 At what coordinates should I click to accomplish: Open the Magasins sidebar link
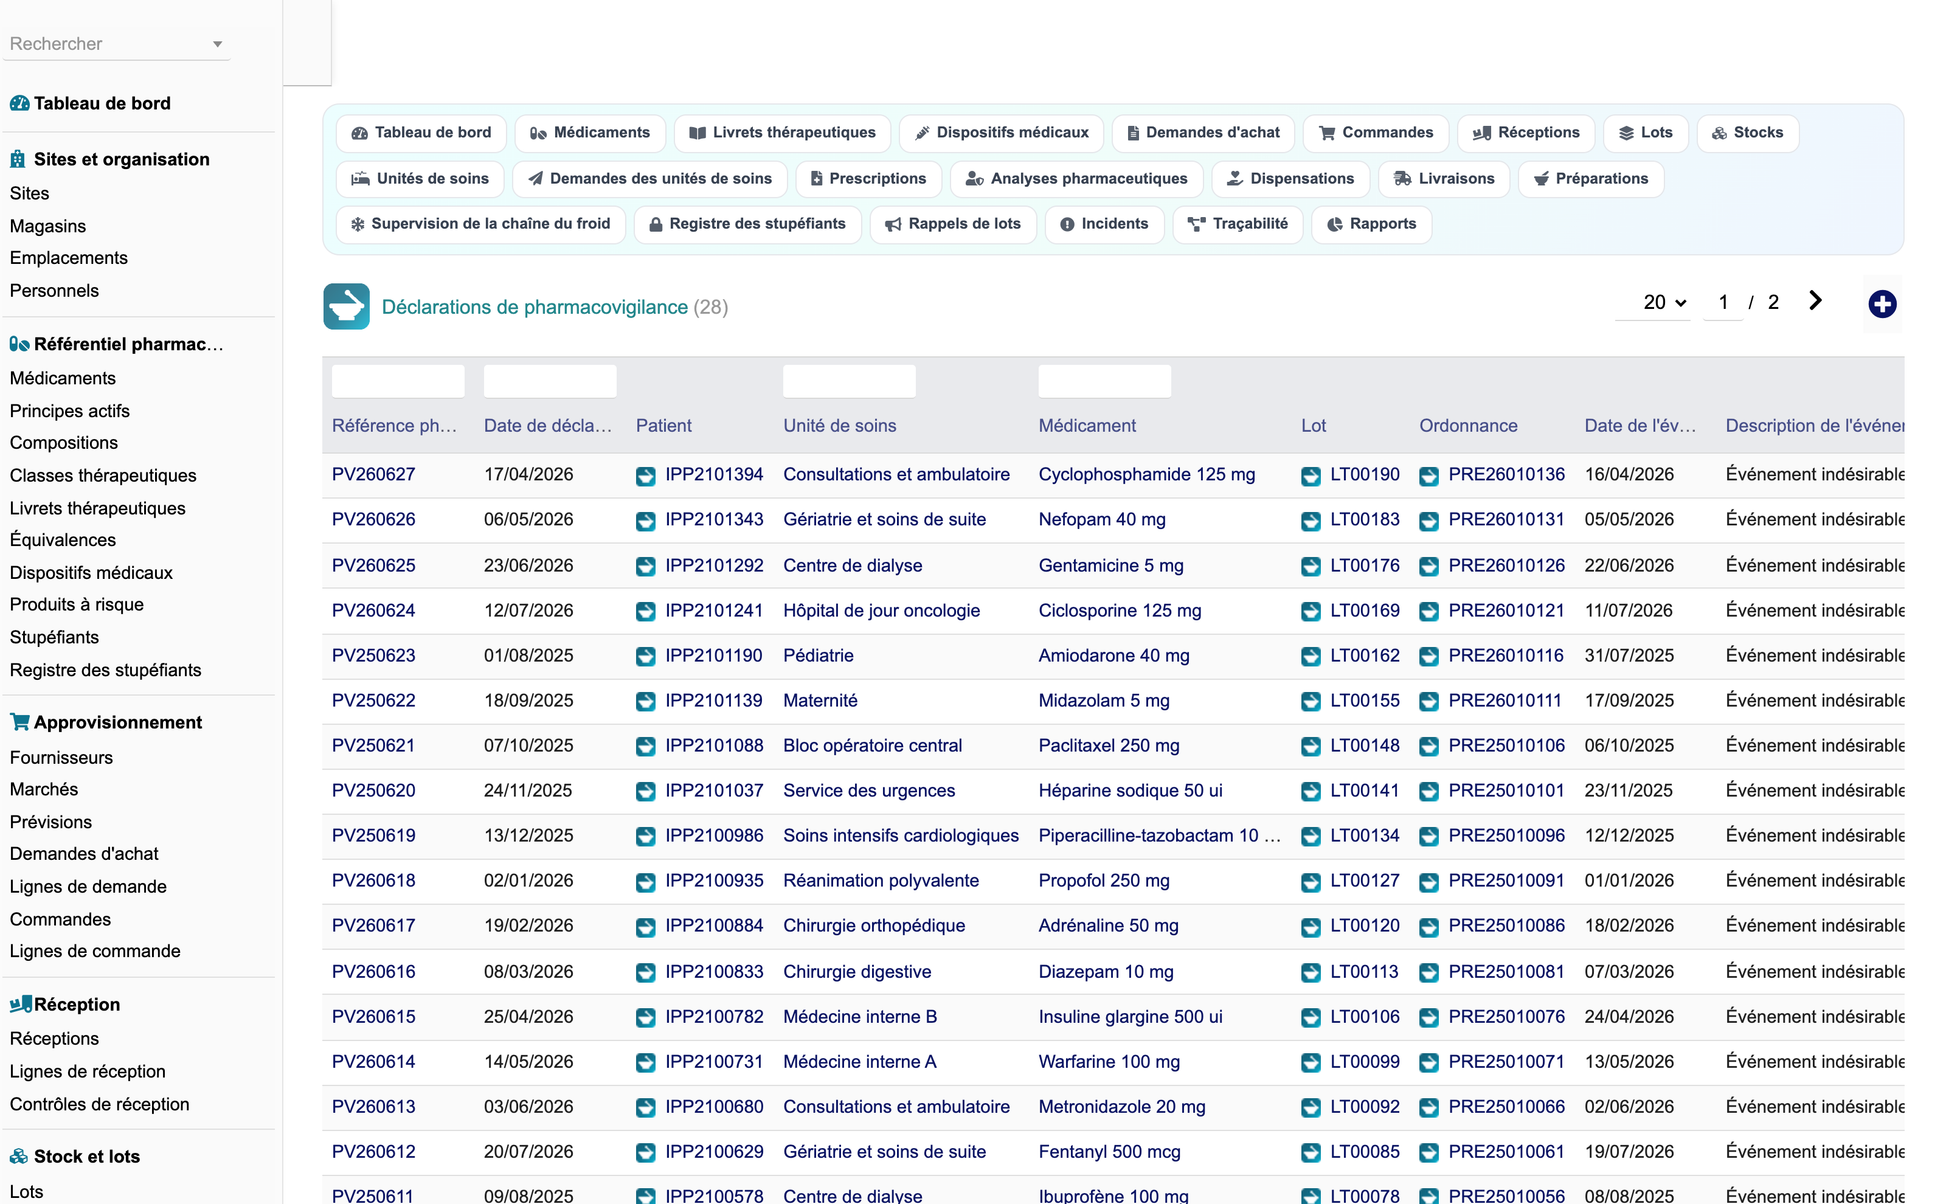coord(48,226)
